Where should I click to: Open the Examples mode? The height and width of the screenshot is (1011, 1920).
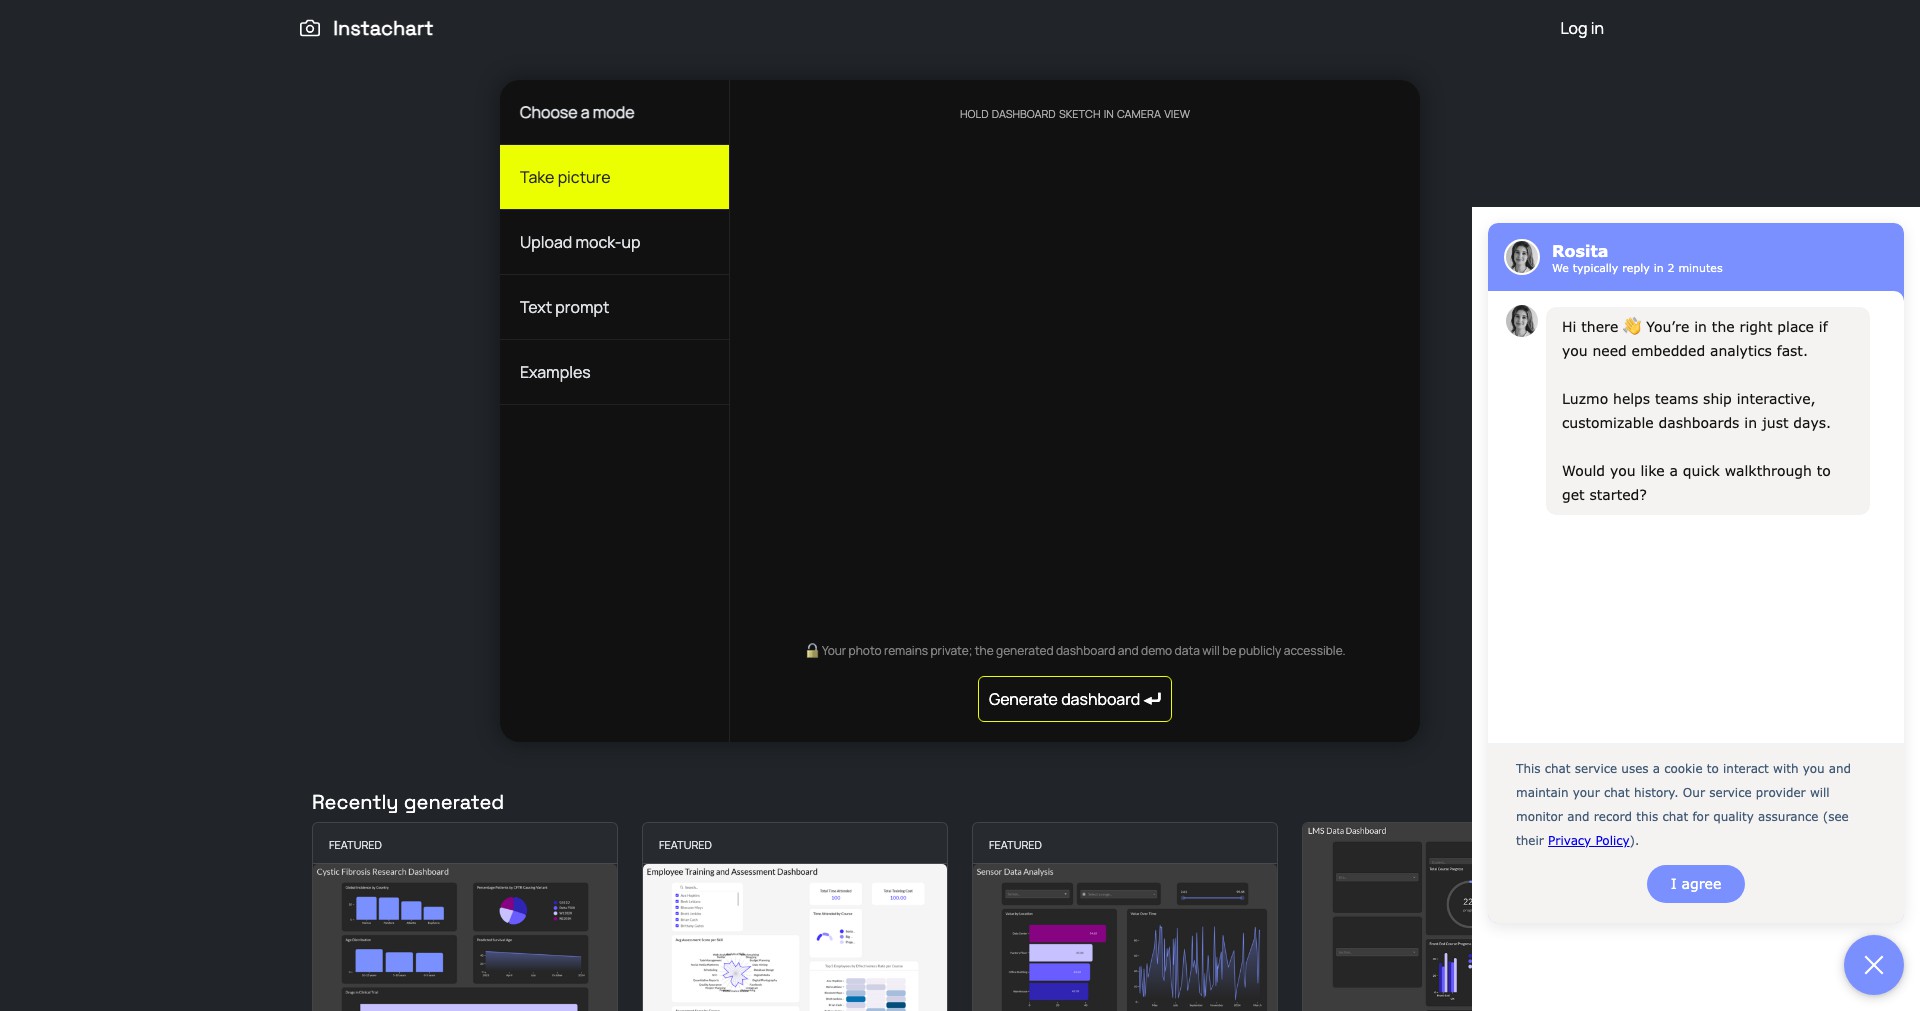614,372
